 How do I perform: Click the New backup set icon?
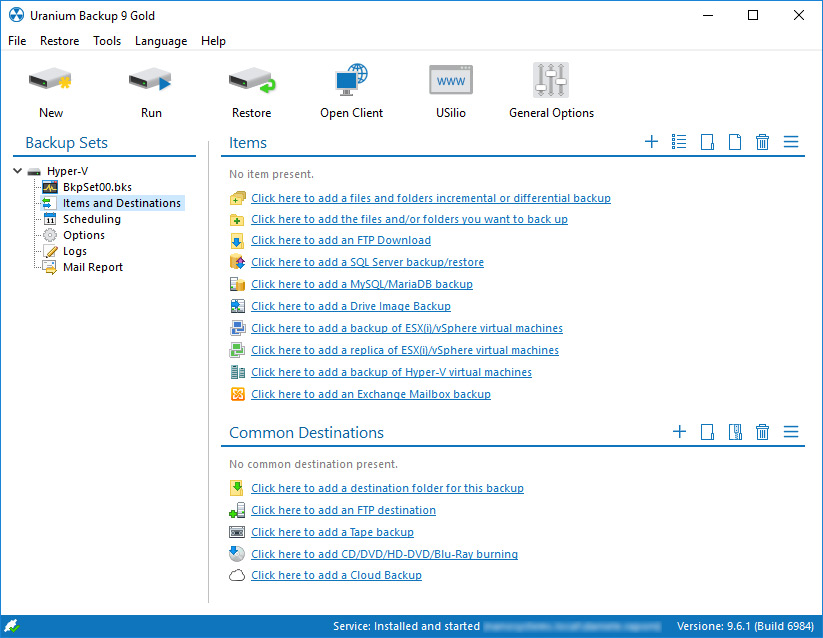click(x=51, y=81)
